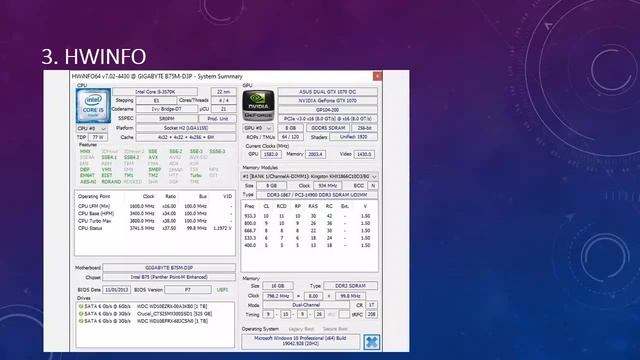Click the 22 nm process field

tap(224, 92)
